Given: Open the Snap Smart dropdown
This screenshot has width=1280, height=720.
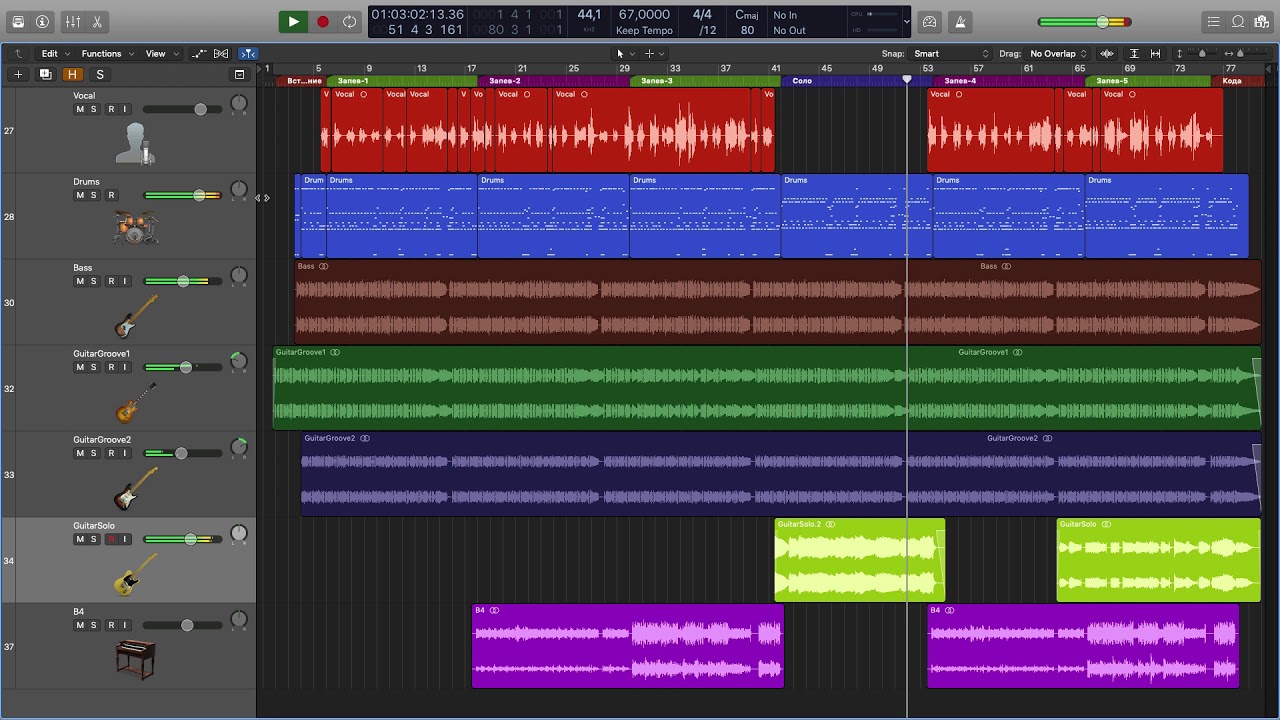Looking at the screenshot, I should click(x=950, y=53).
